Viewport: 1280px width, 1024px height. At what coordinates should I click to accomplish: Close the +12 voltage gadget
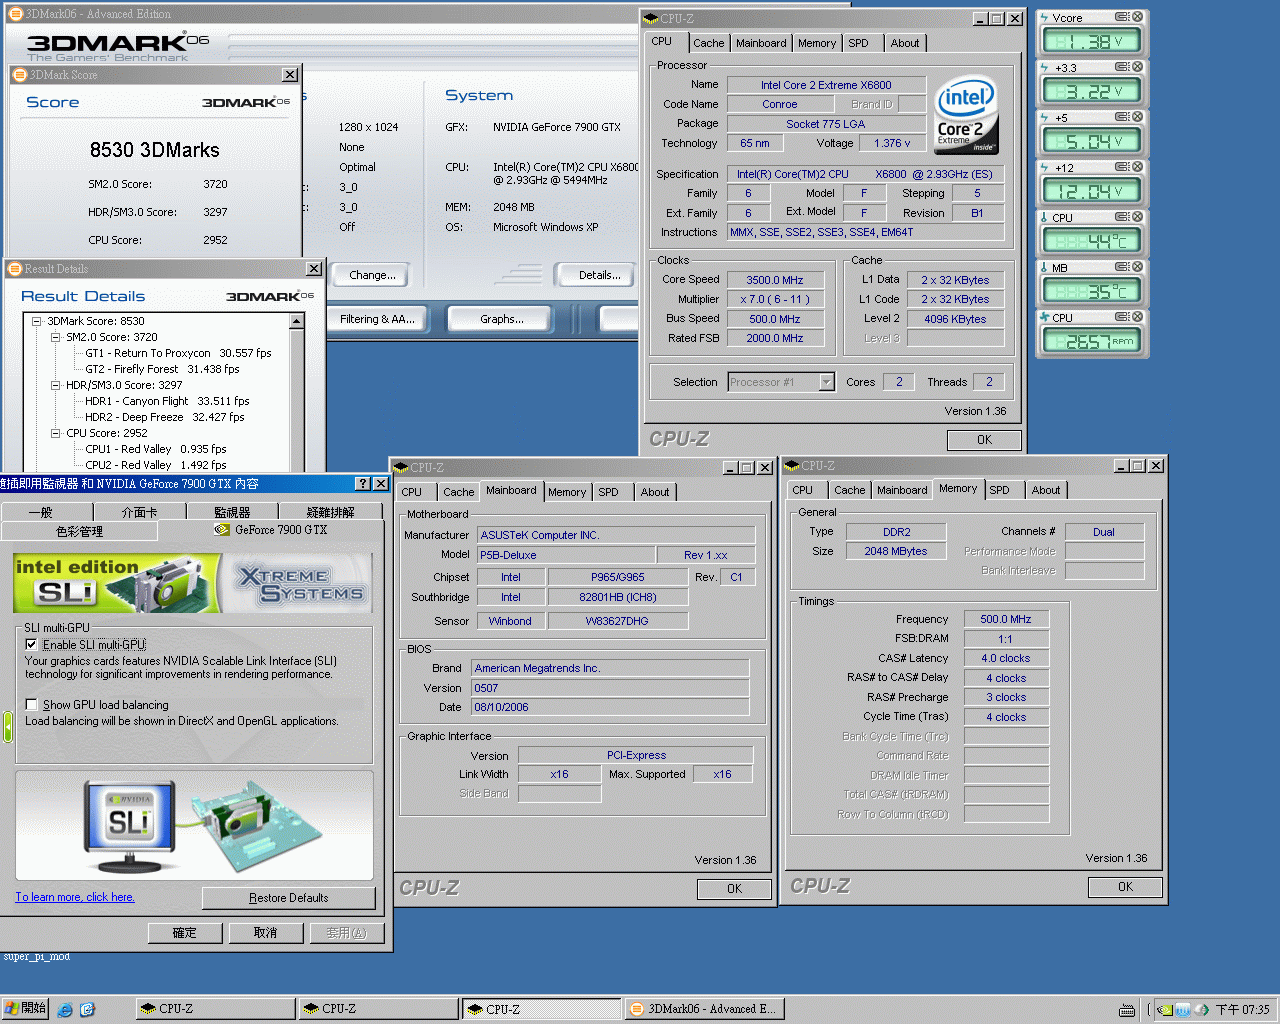coord(1137,167)
